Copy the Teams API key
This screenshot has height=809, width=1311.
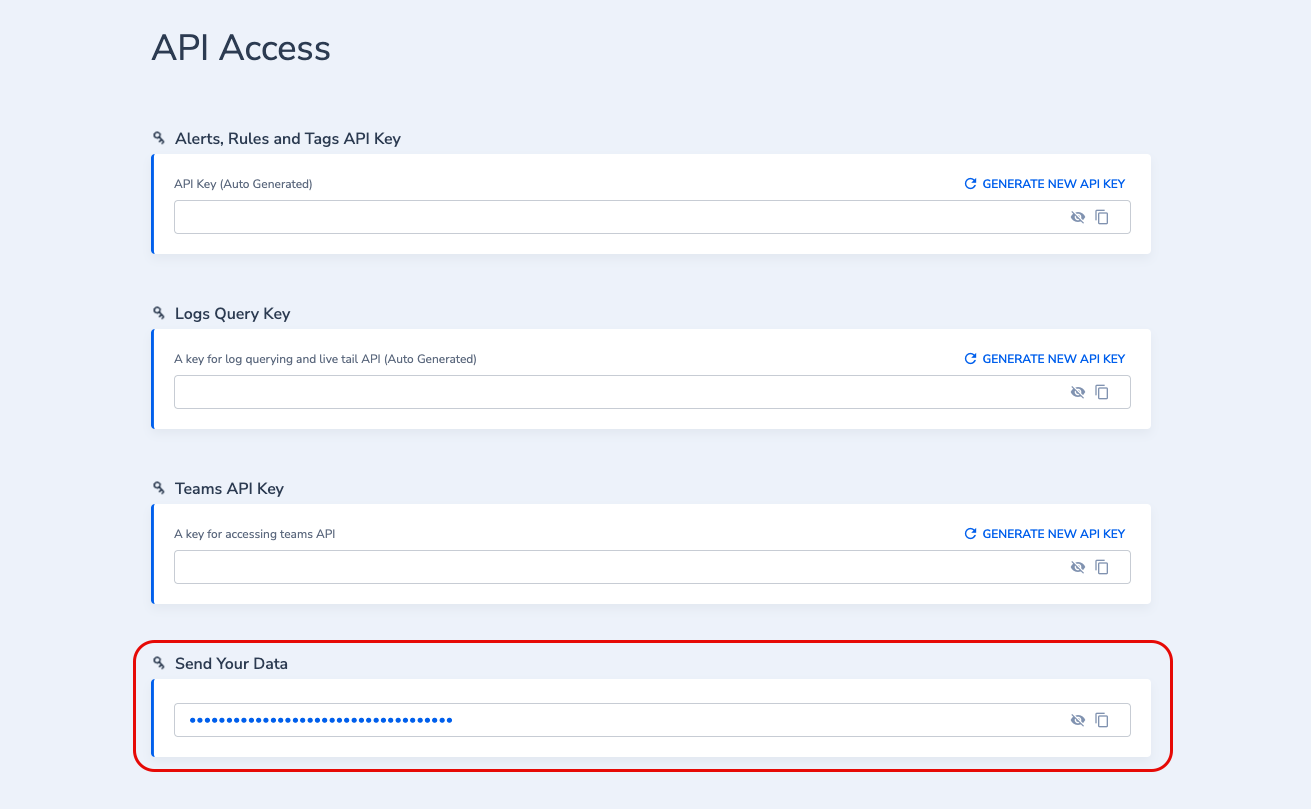1102,567
